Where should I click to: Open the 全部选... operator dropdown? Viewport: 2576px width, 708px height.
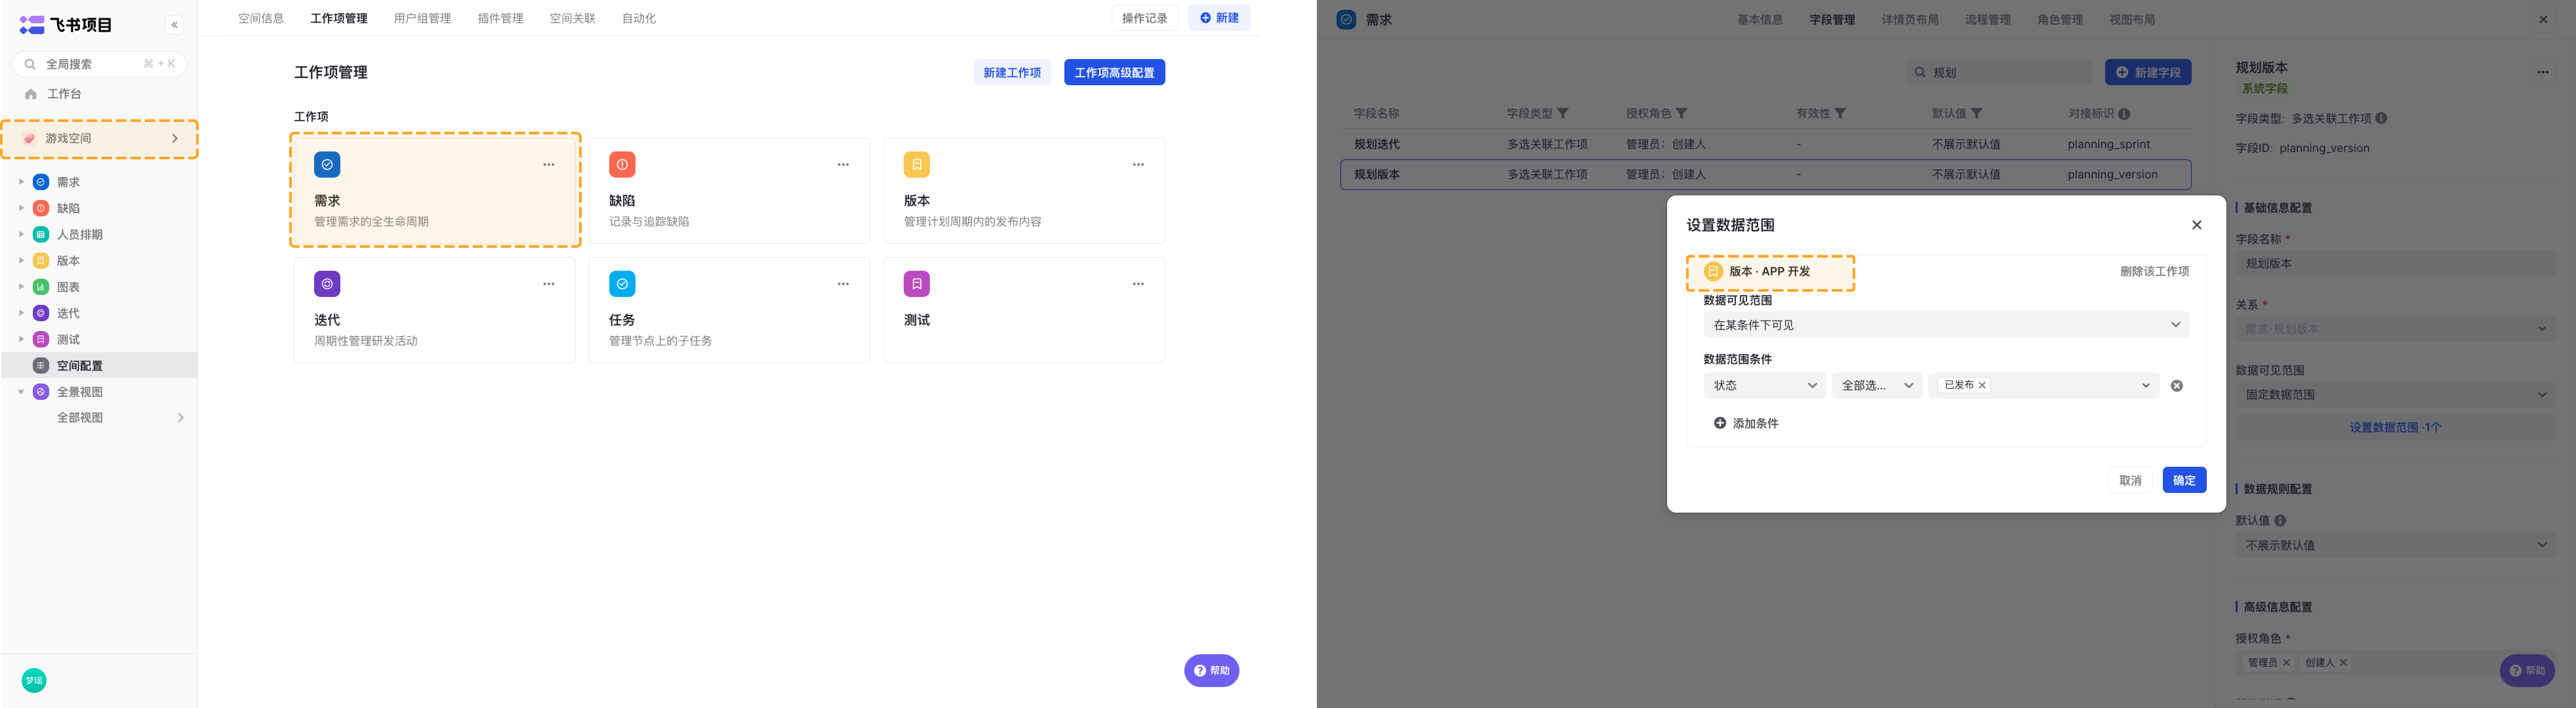(x=1877, y=386)
